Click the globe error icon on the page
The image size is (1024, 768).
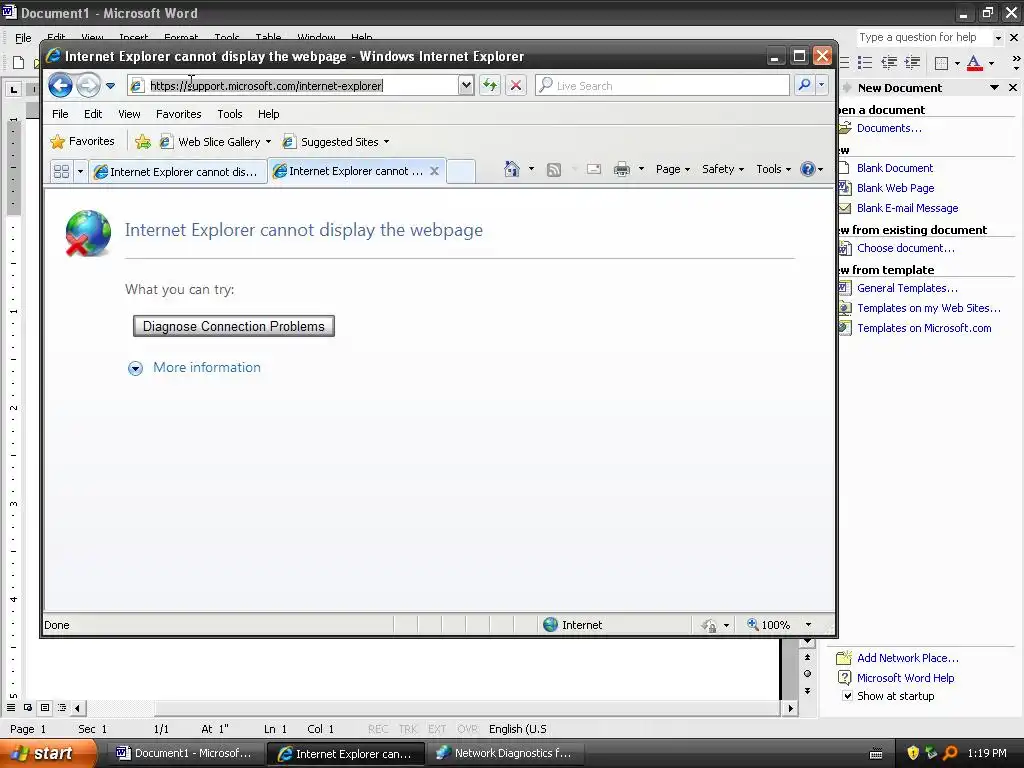coord(88,232)
